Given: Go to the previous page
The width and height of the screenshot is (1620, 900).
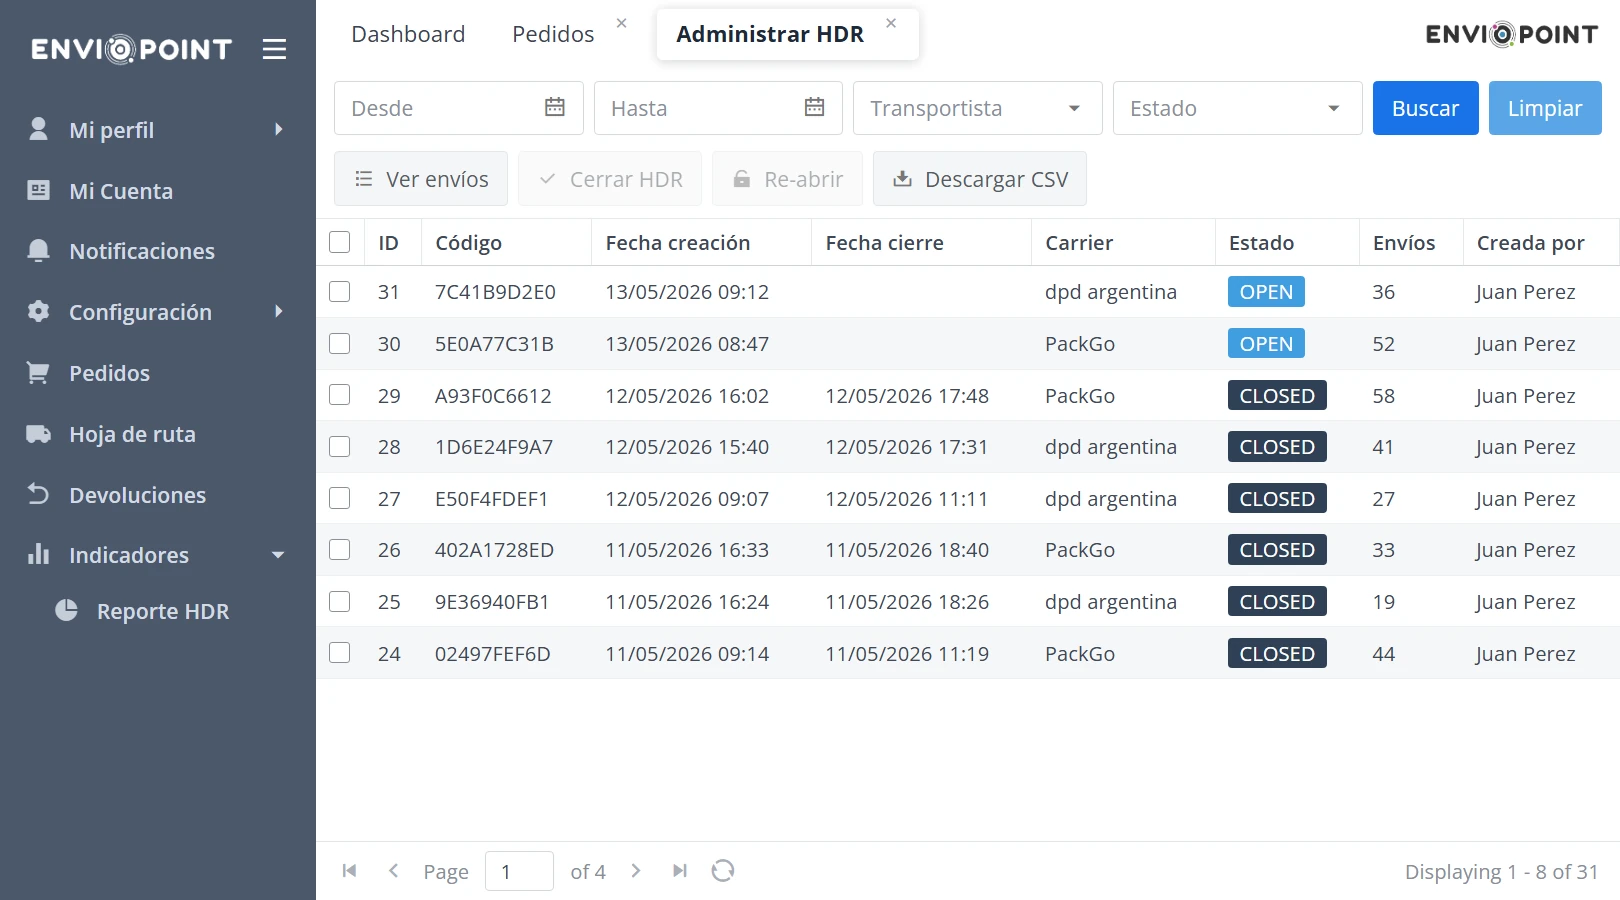Looking at the screenshot, I should coord(393,871).
